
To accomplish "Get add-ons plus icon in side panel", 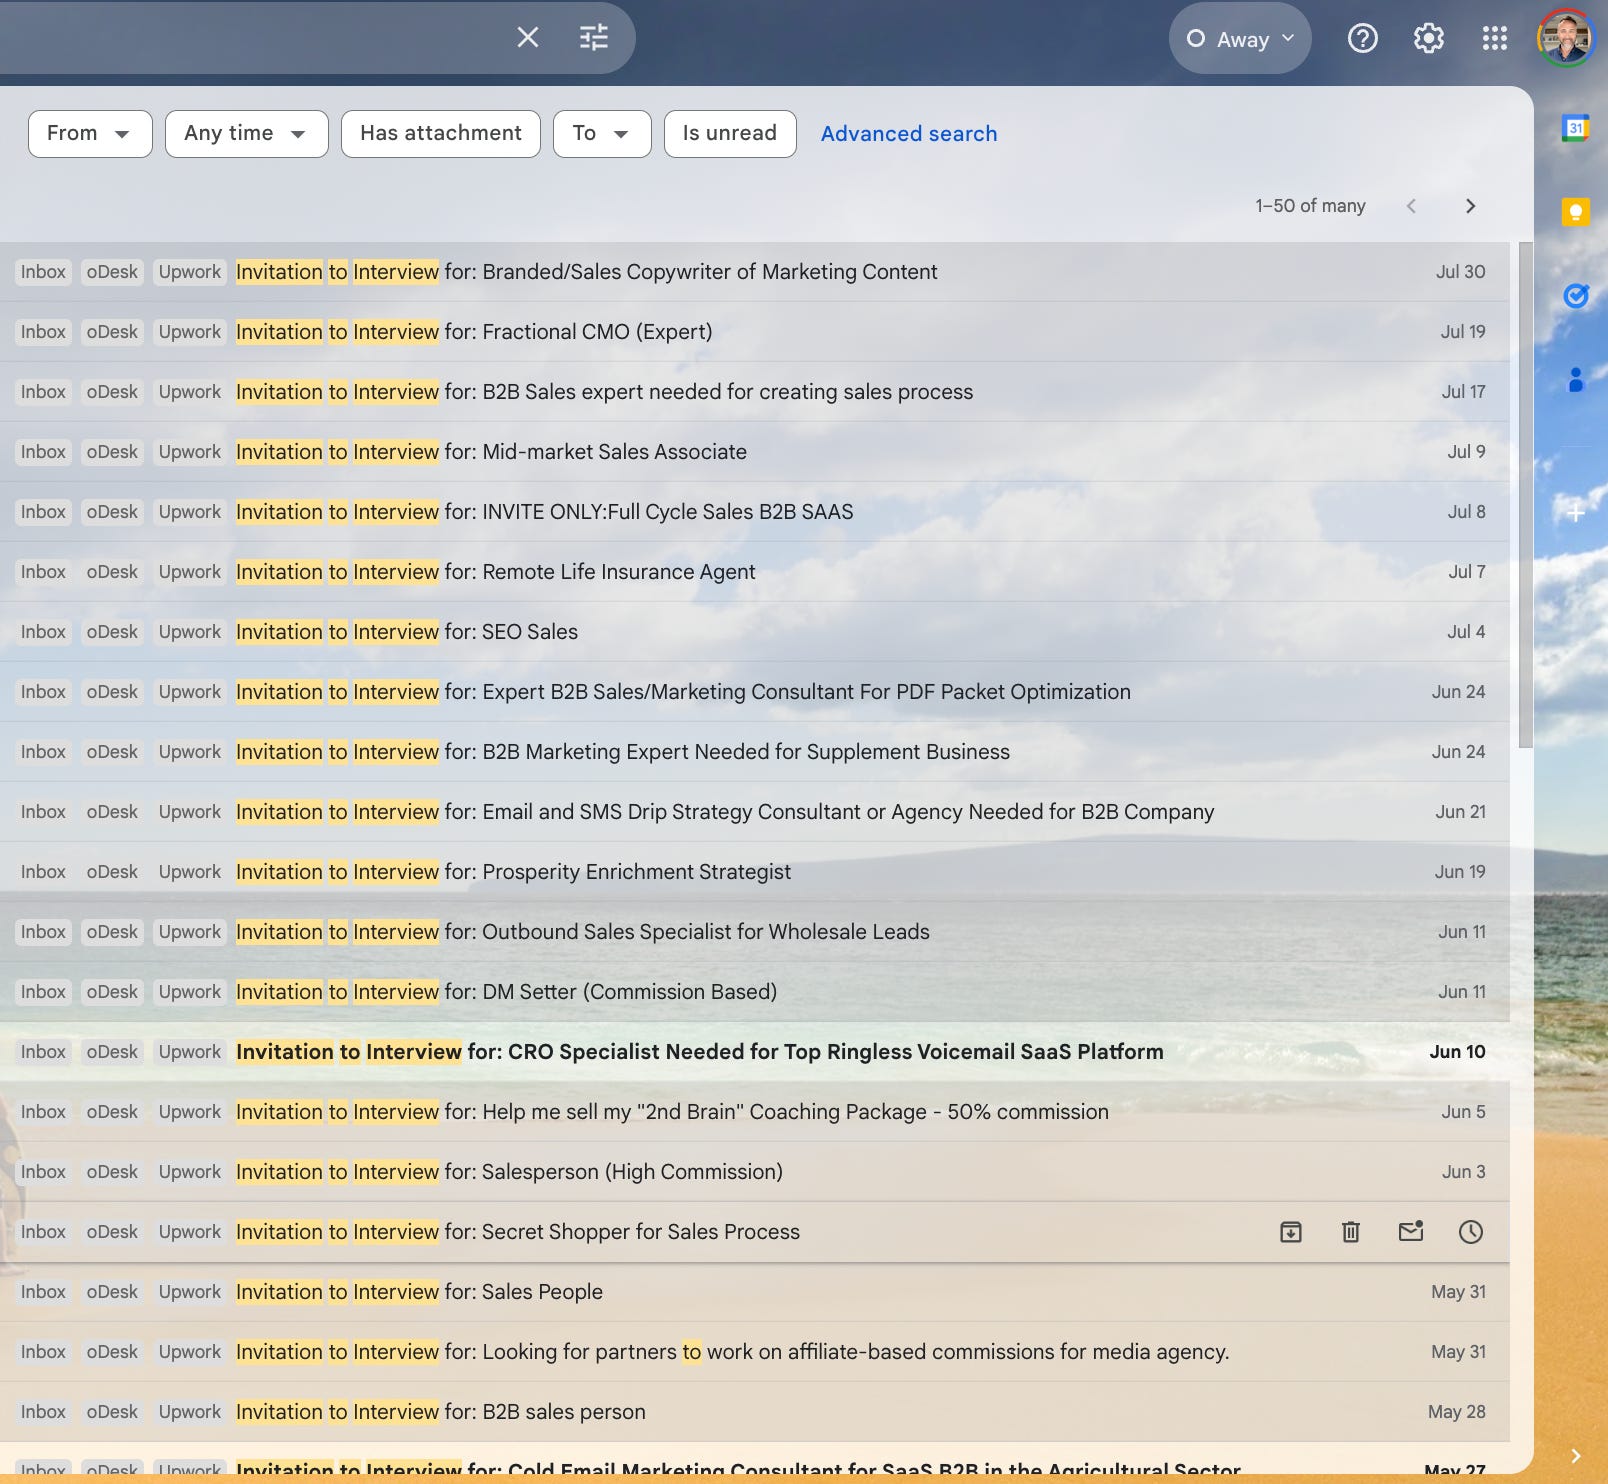I will tap(1576, 513).
